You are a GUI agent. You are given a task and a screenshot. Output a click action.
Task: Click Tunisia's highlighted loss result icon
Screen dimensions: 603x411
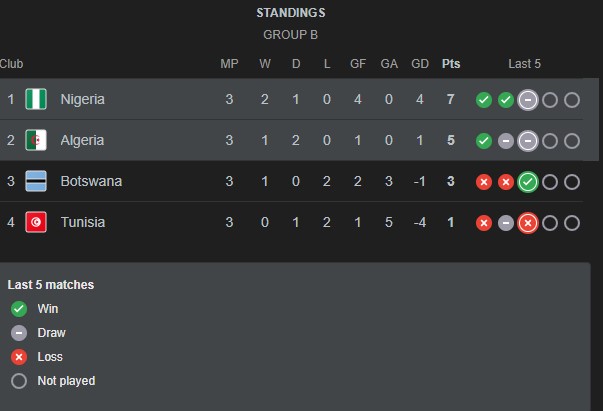pos(528,222)
